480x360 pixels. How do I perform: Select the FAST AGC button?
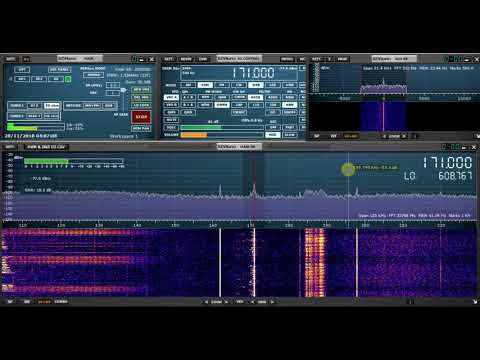tap(290, 127)
